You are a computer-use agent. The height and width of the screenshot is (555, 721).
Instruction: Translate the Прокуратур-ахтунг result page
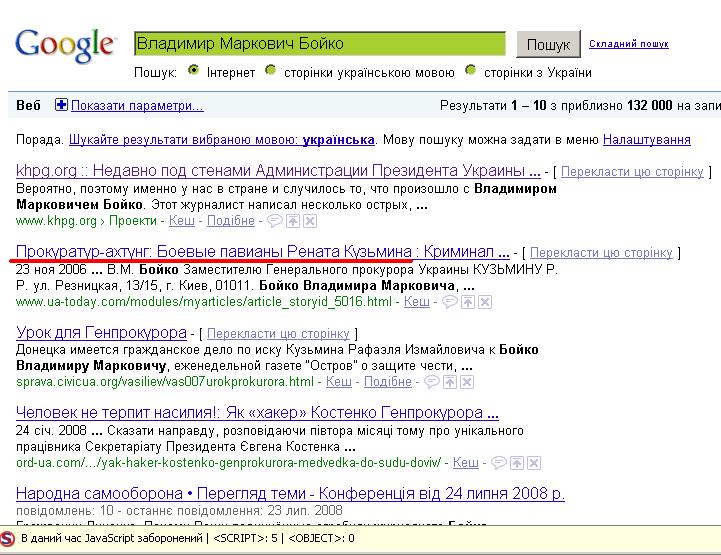pos(601,253)
